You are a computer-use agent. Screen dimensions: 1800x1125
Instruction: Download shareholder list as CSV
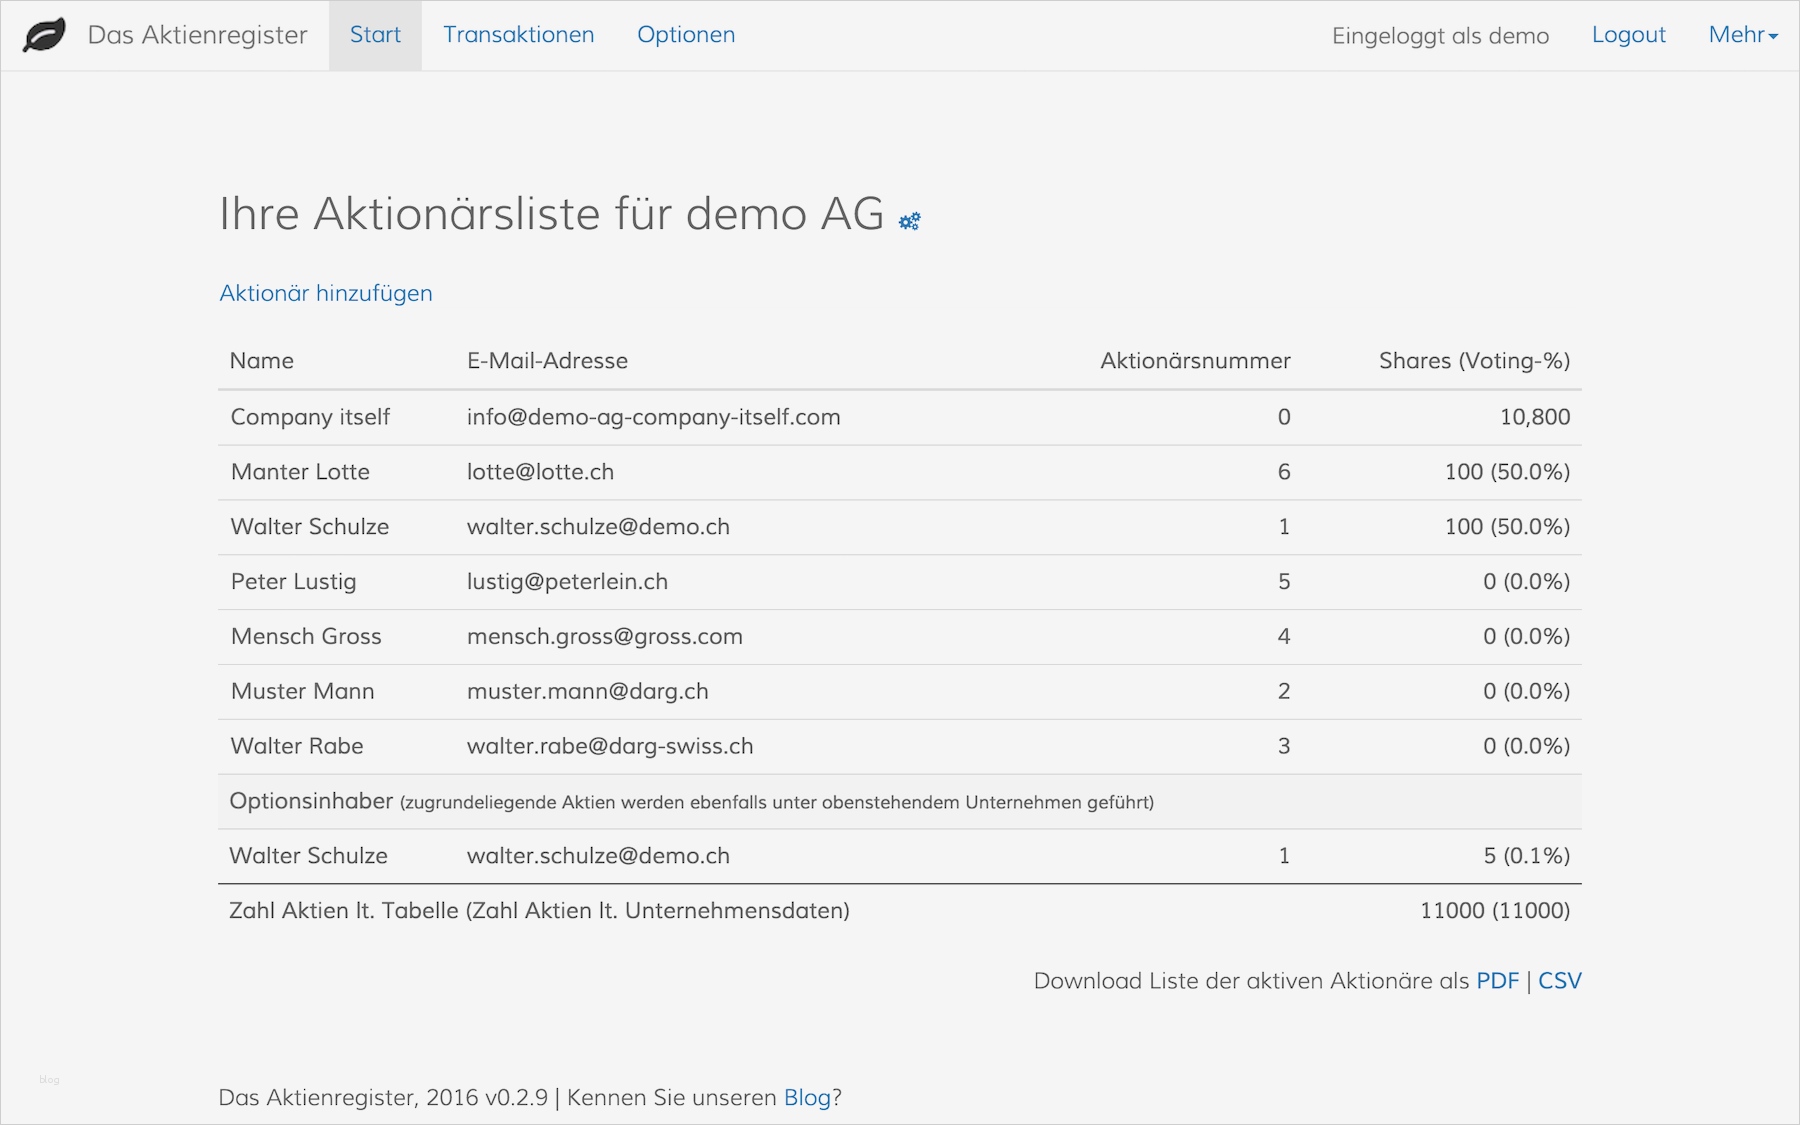coord(1559,981)
